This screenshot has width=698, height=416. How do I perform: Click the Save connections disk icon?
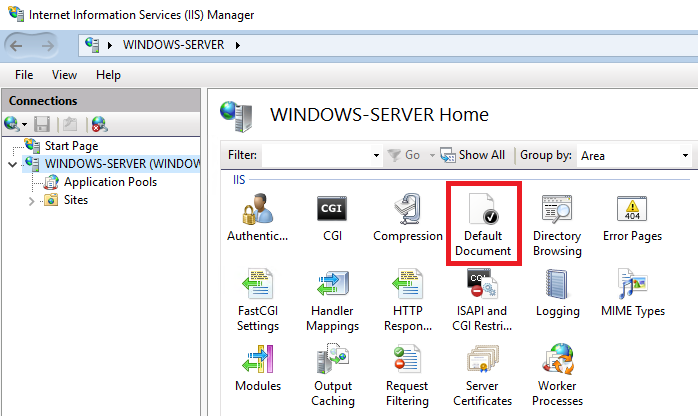tap(42, 124)
